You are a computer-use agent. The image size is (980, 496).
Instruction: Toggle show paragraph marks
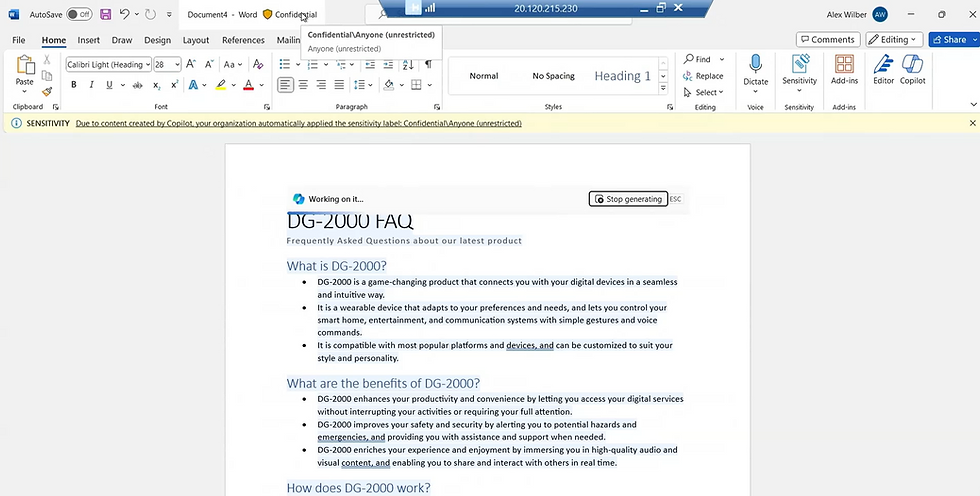coord(428,64)
